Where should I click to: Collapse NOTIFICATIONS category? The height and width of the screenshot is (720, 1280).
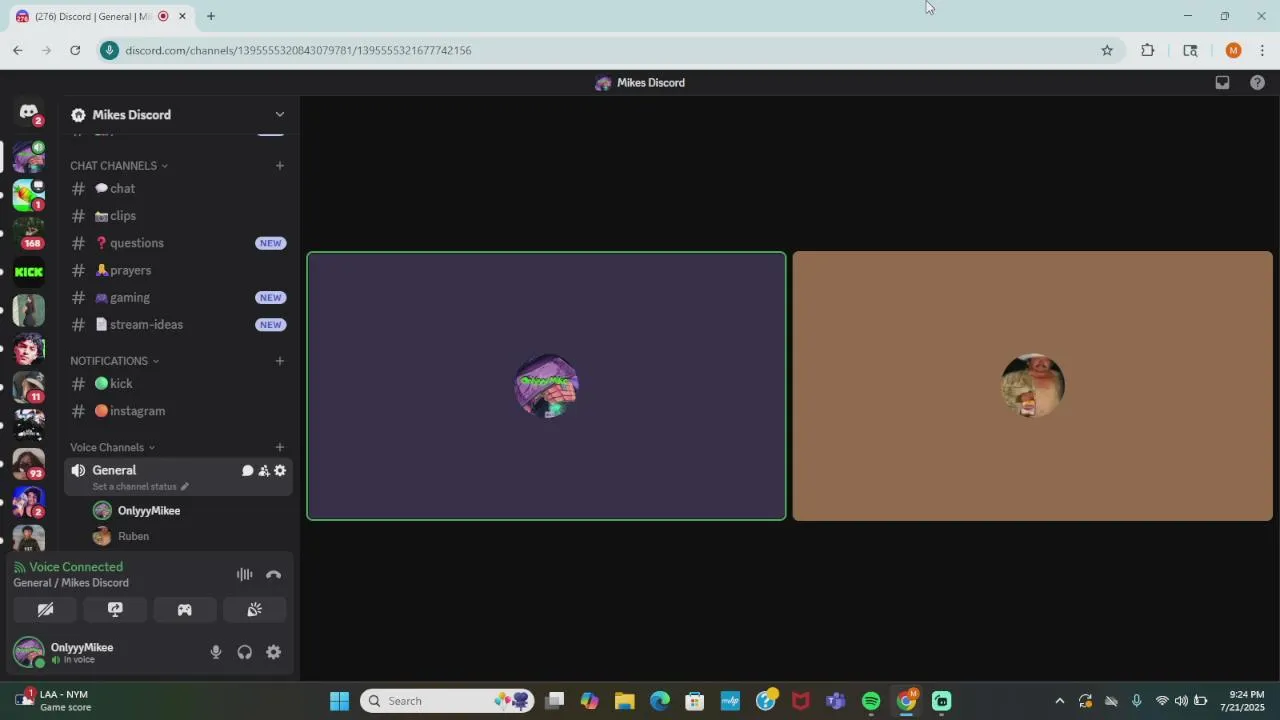point(114,361)
